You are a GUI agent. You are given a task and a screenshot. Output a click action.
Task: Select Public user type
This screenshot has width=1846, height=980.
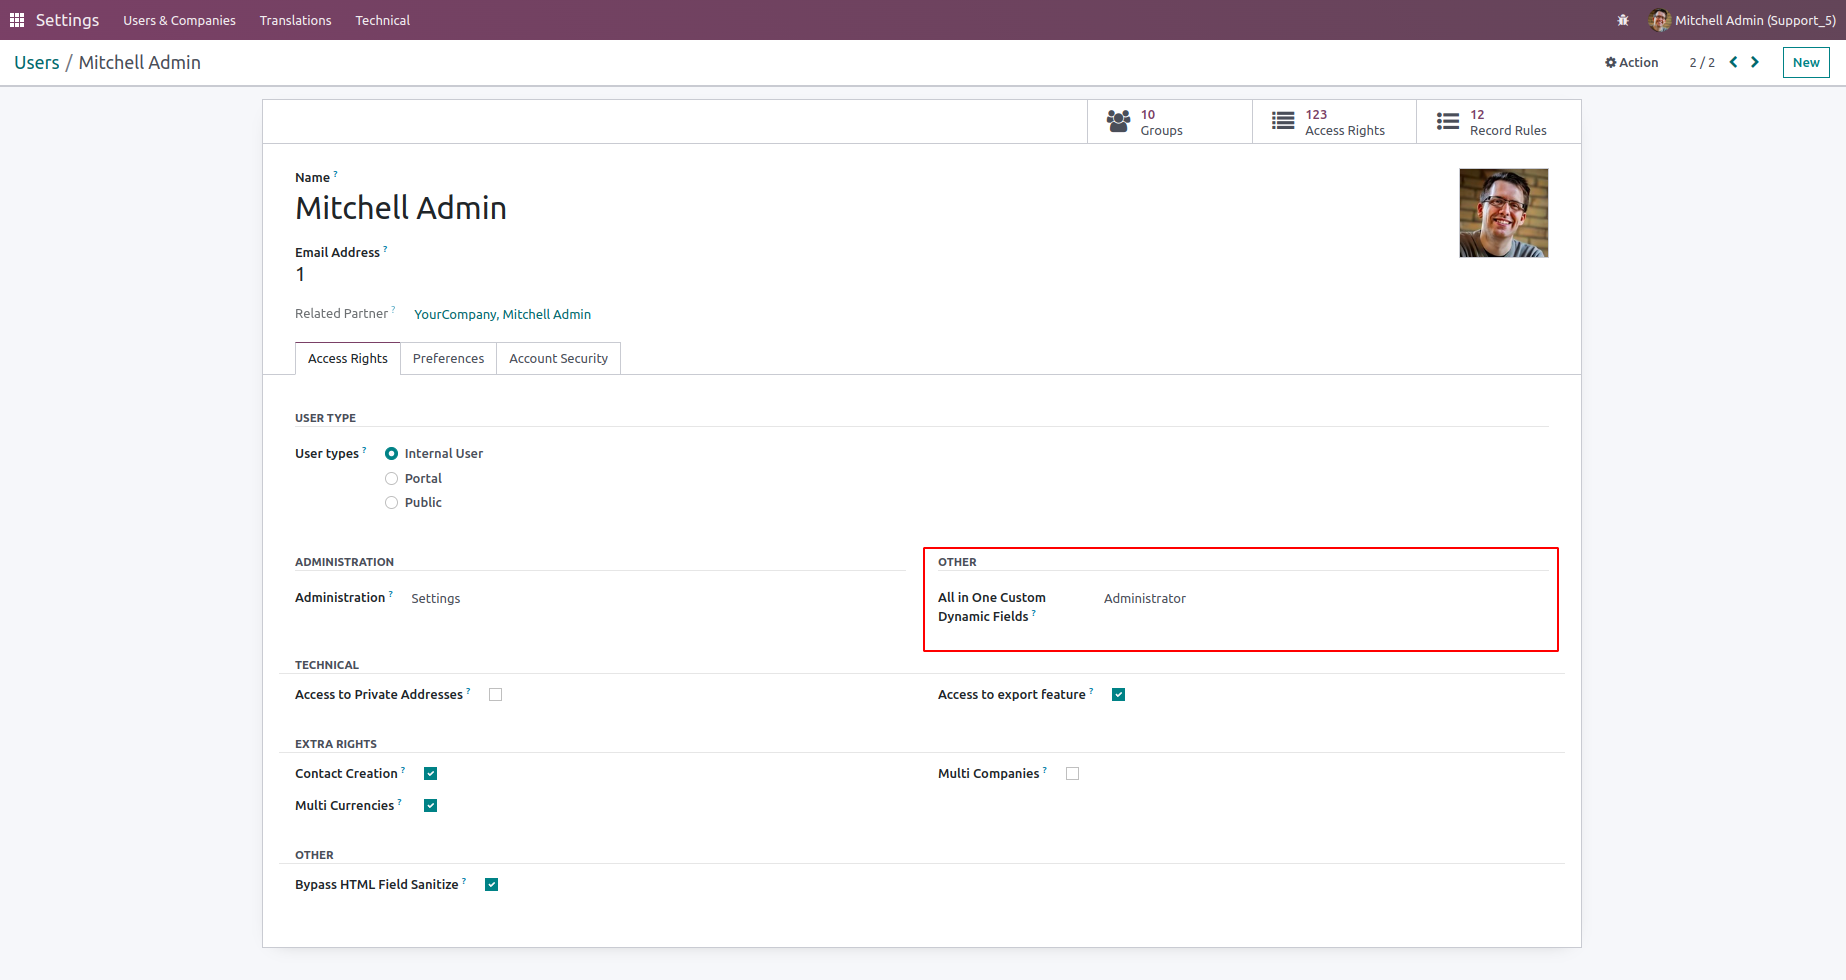[x=392, y=503]
